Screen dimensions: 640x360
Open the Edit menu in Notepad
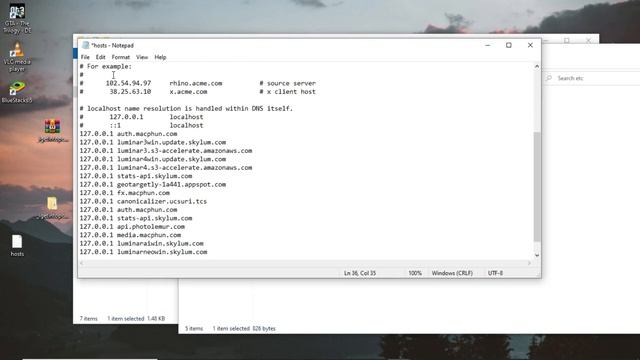[x=100, y=57]
